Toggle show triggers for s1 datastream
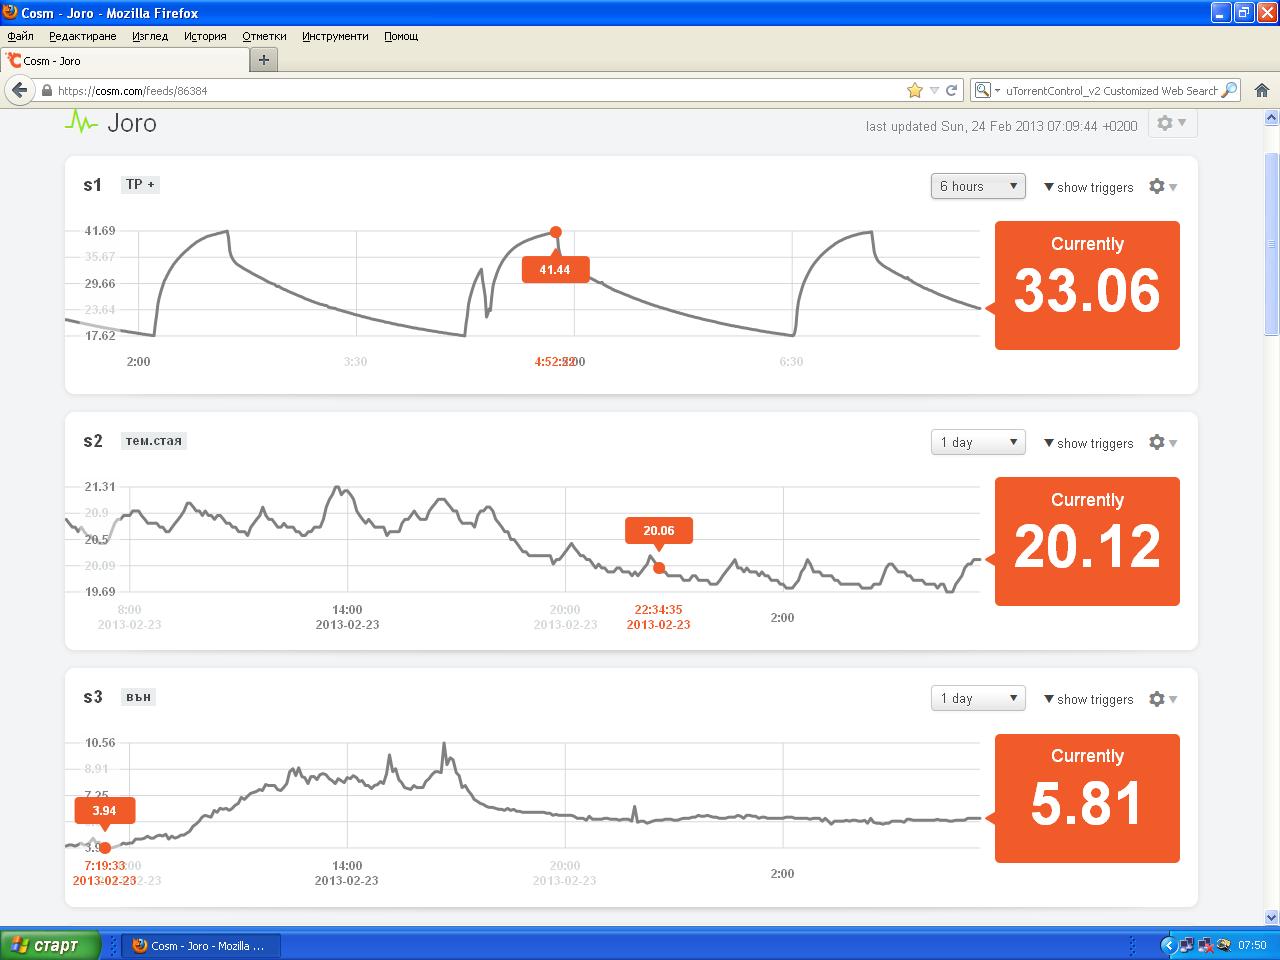Viewport: 1280px width, 960px height. coord(1088,187)
